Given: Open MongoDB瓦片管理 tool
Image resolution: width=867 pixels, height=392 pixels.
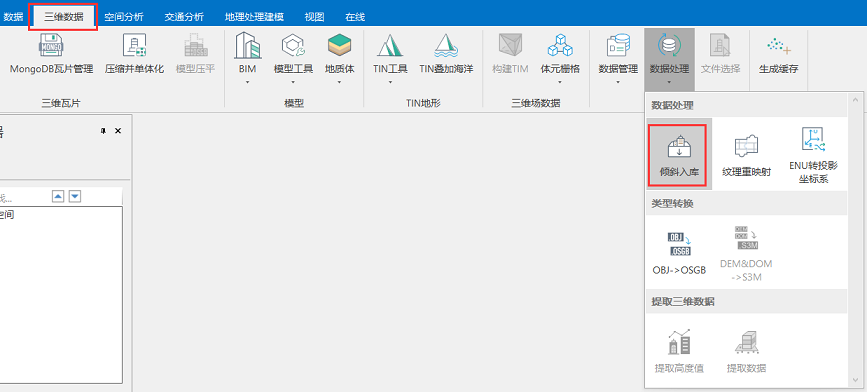Looking at the screenshot, I should pyautogui.click(x=51, y=54).
